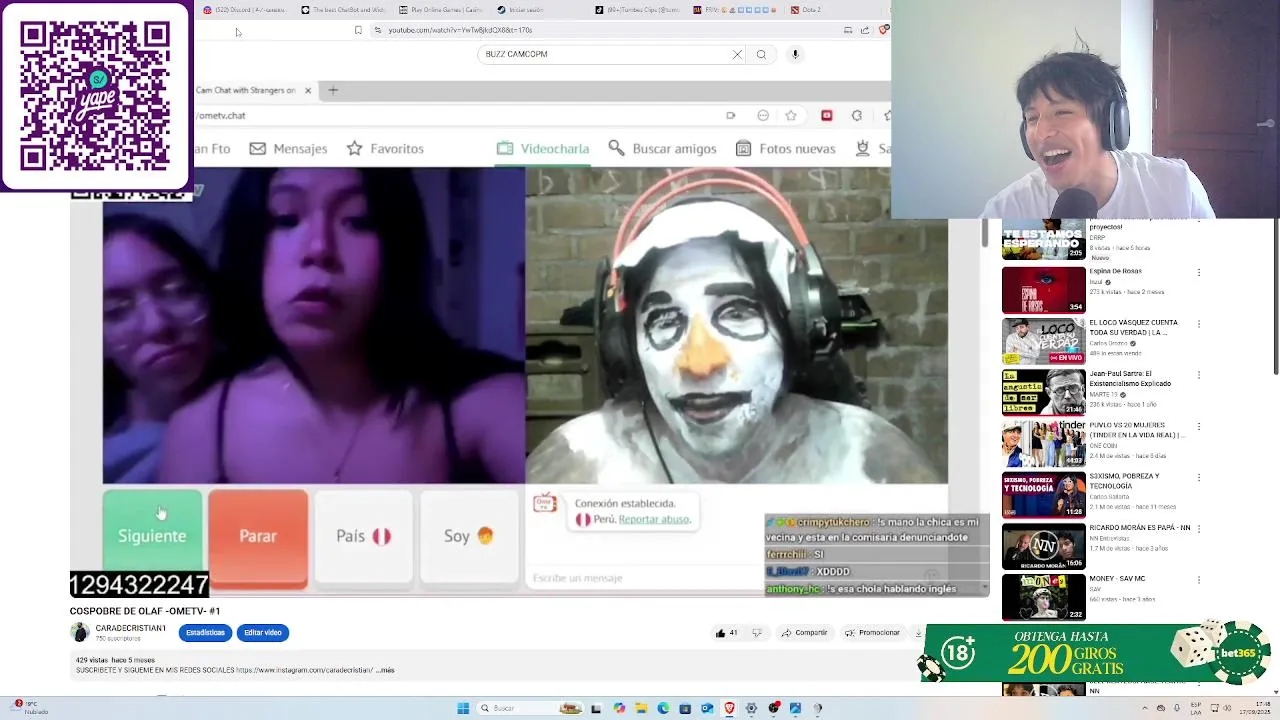Viewport: 1280px width, 720px height.
Task: Click the YouTube voice search microphone
Action: point(795,54)
